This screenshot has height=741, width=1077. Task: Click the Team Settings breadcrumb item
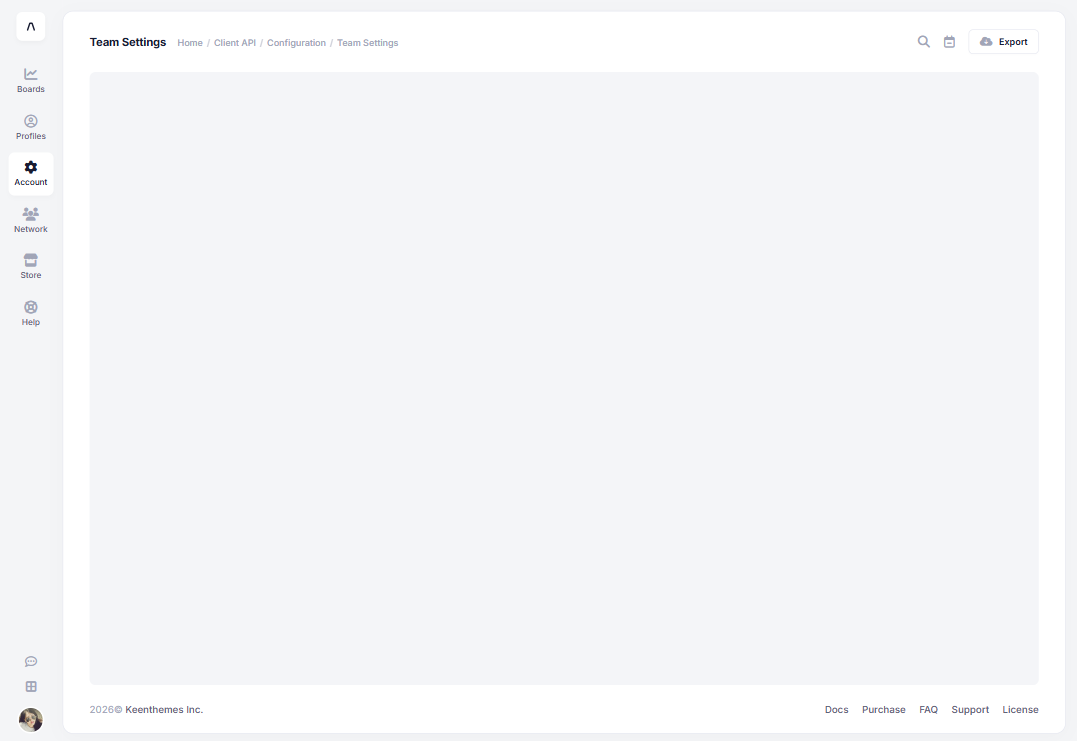coord(367,43)
